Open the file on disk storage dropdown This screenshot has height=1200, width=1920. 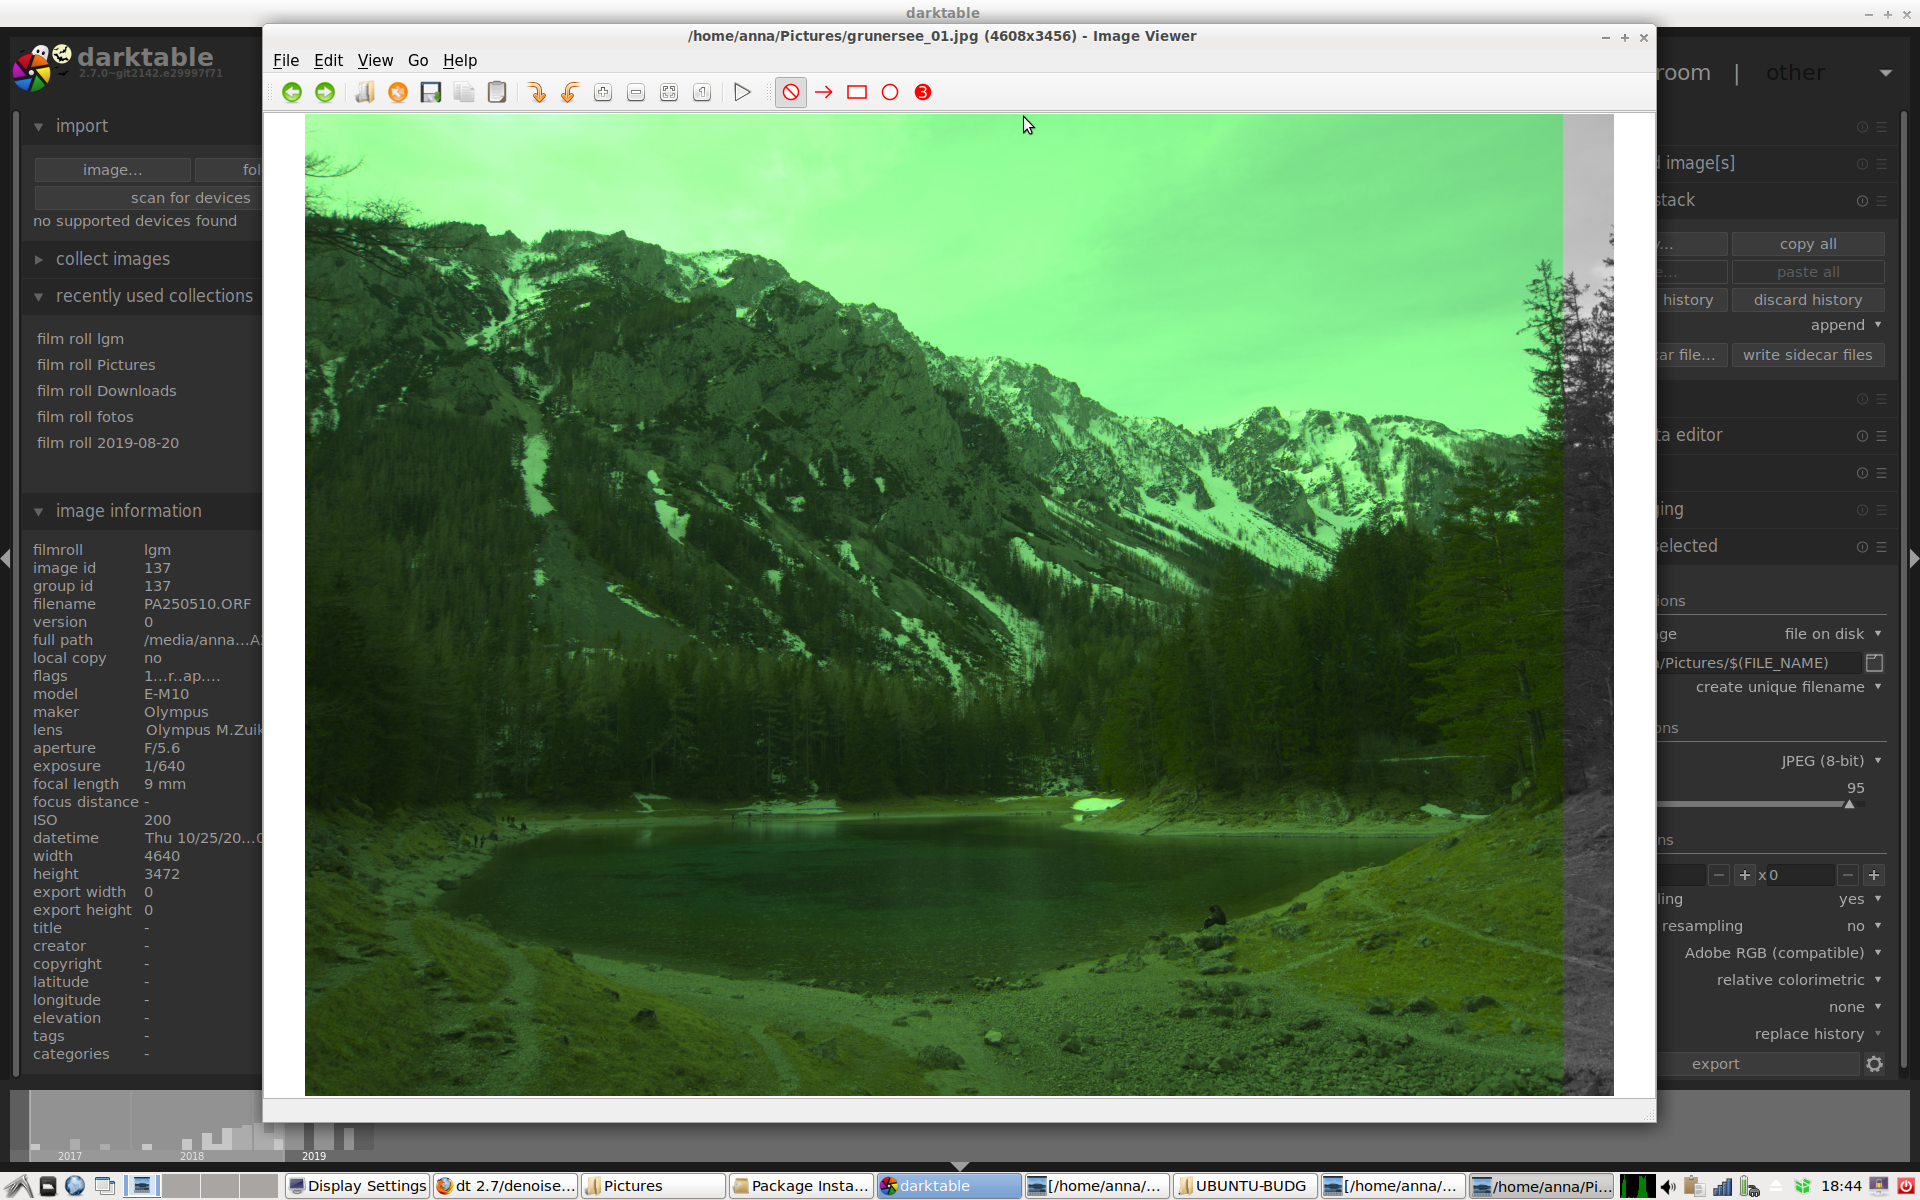[x=1834, y=634]
